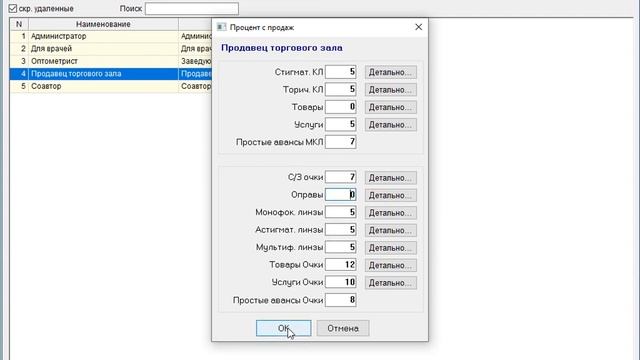This screenshot has width=640, height=360.
Task: Open Детально for Услуги
Action: click(391, 125)
